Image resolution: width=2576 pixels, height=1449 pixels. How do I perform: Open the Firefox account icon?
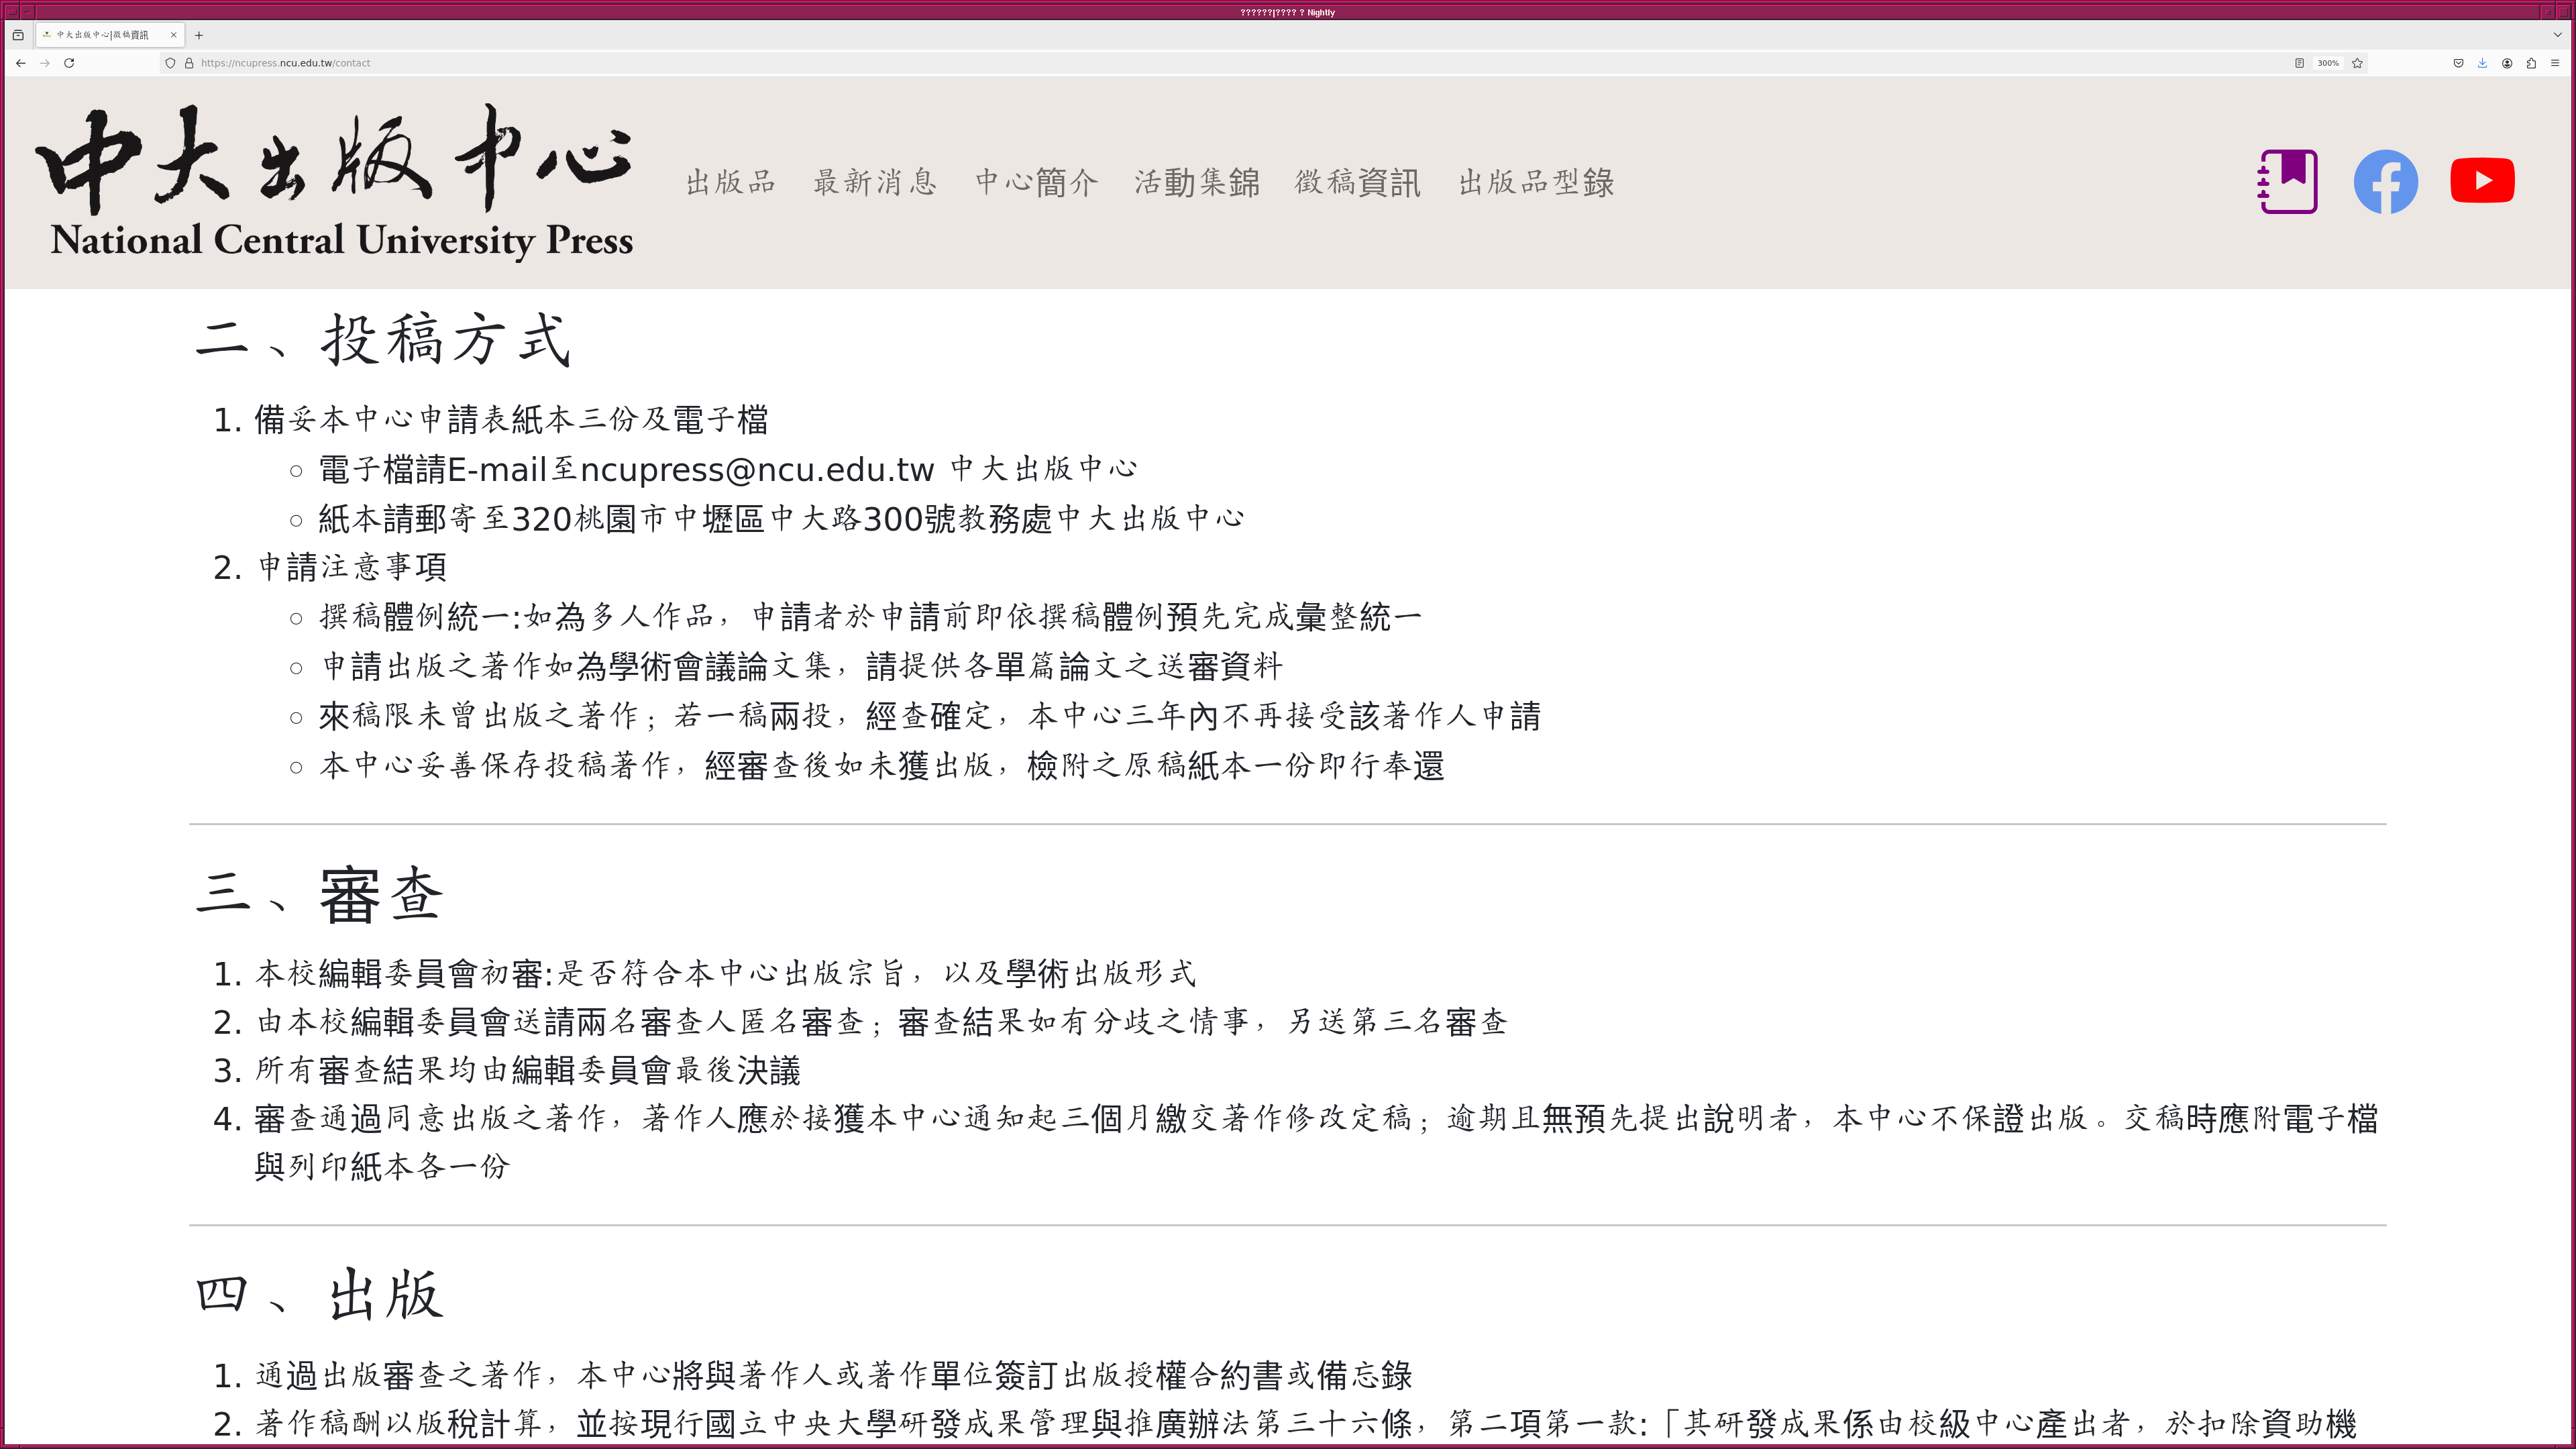pyautogui.click(x=2507, y=63)
